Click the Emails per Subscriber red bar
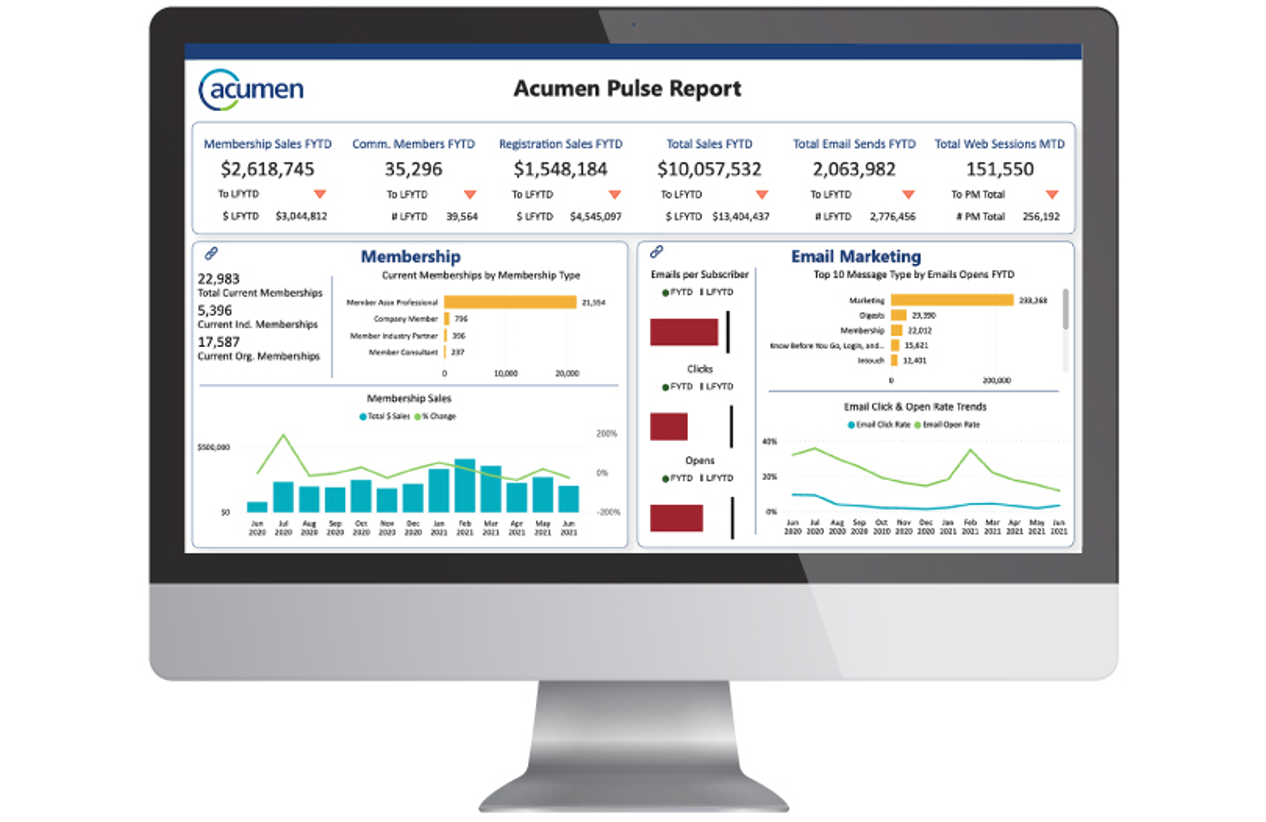Viewport: 1266px width, 822px height. pos(684,332)
